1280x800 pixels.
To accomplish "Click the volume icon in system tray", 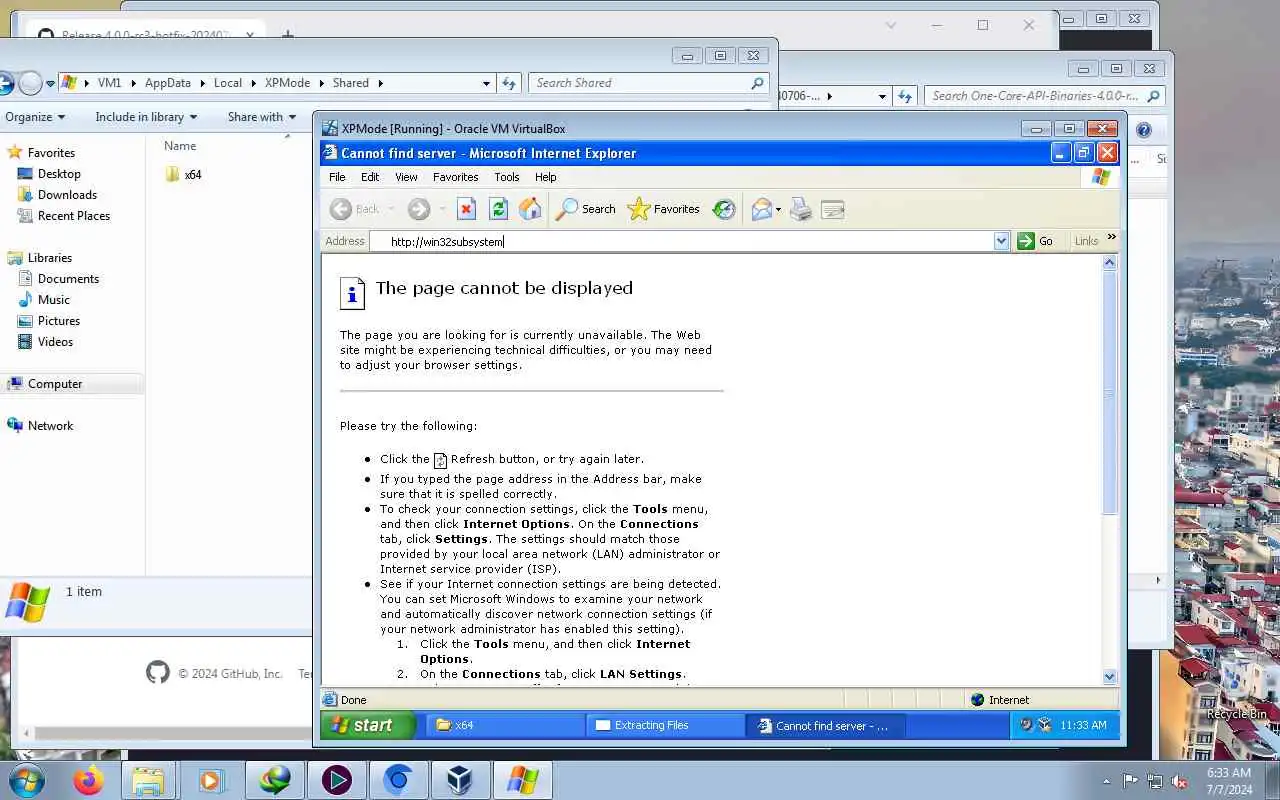I will [1180, 781].
